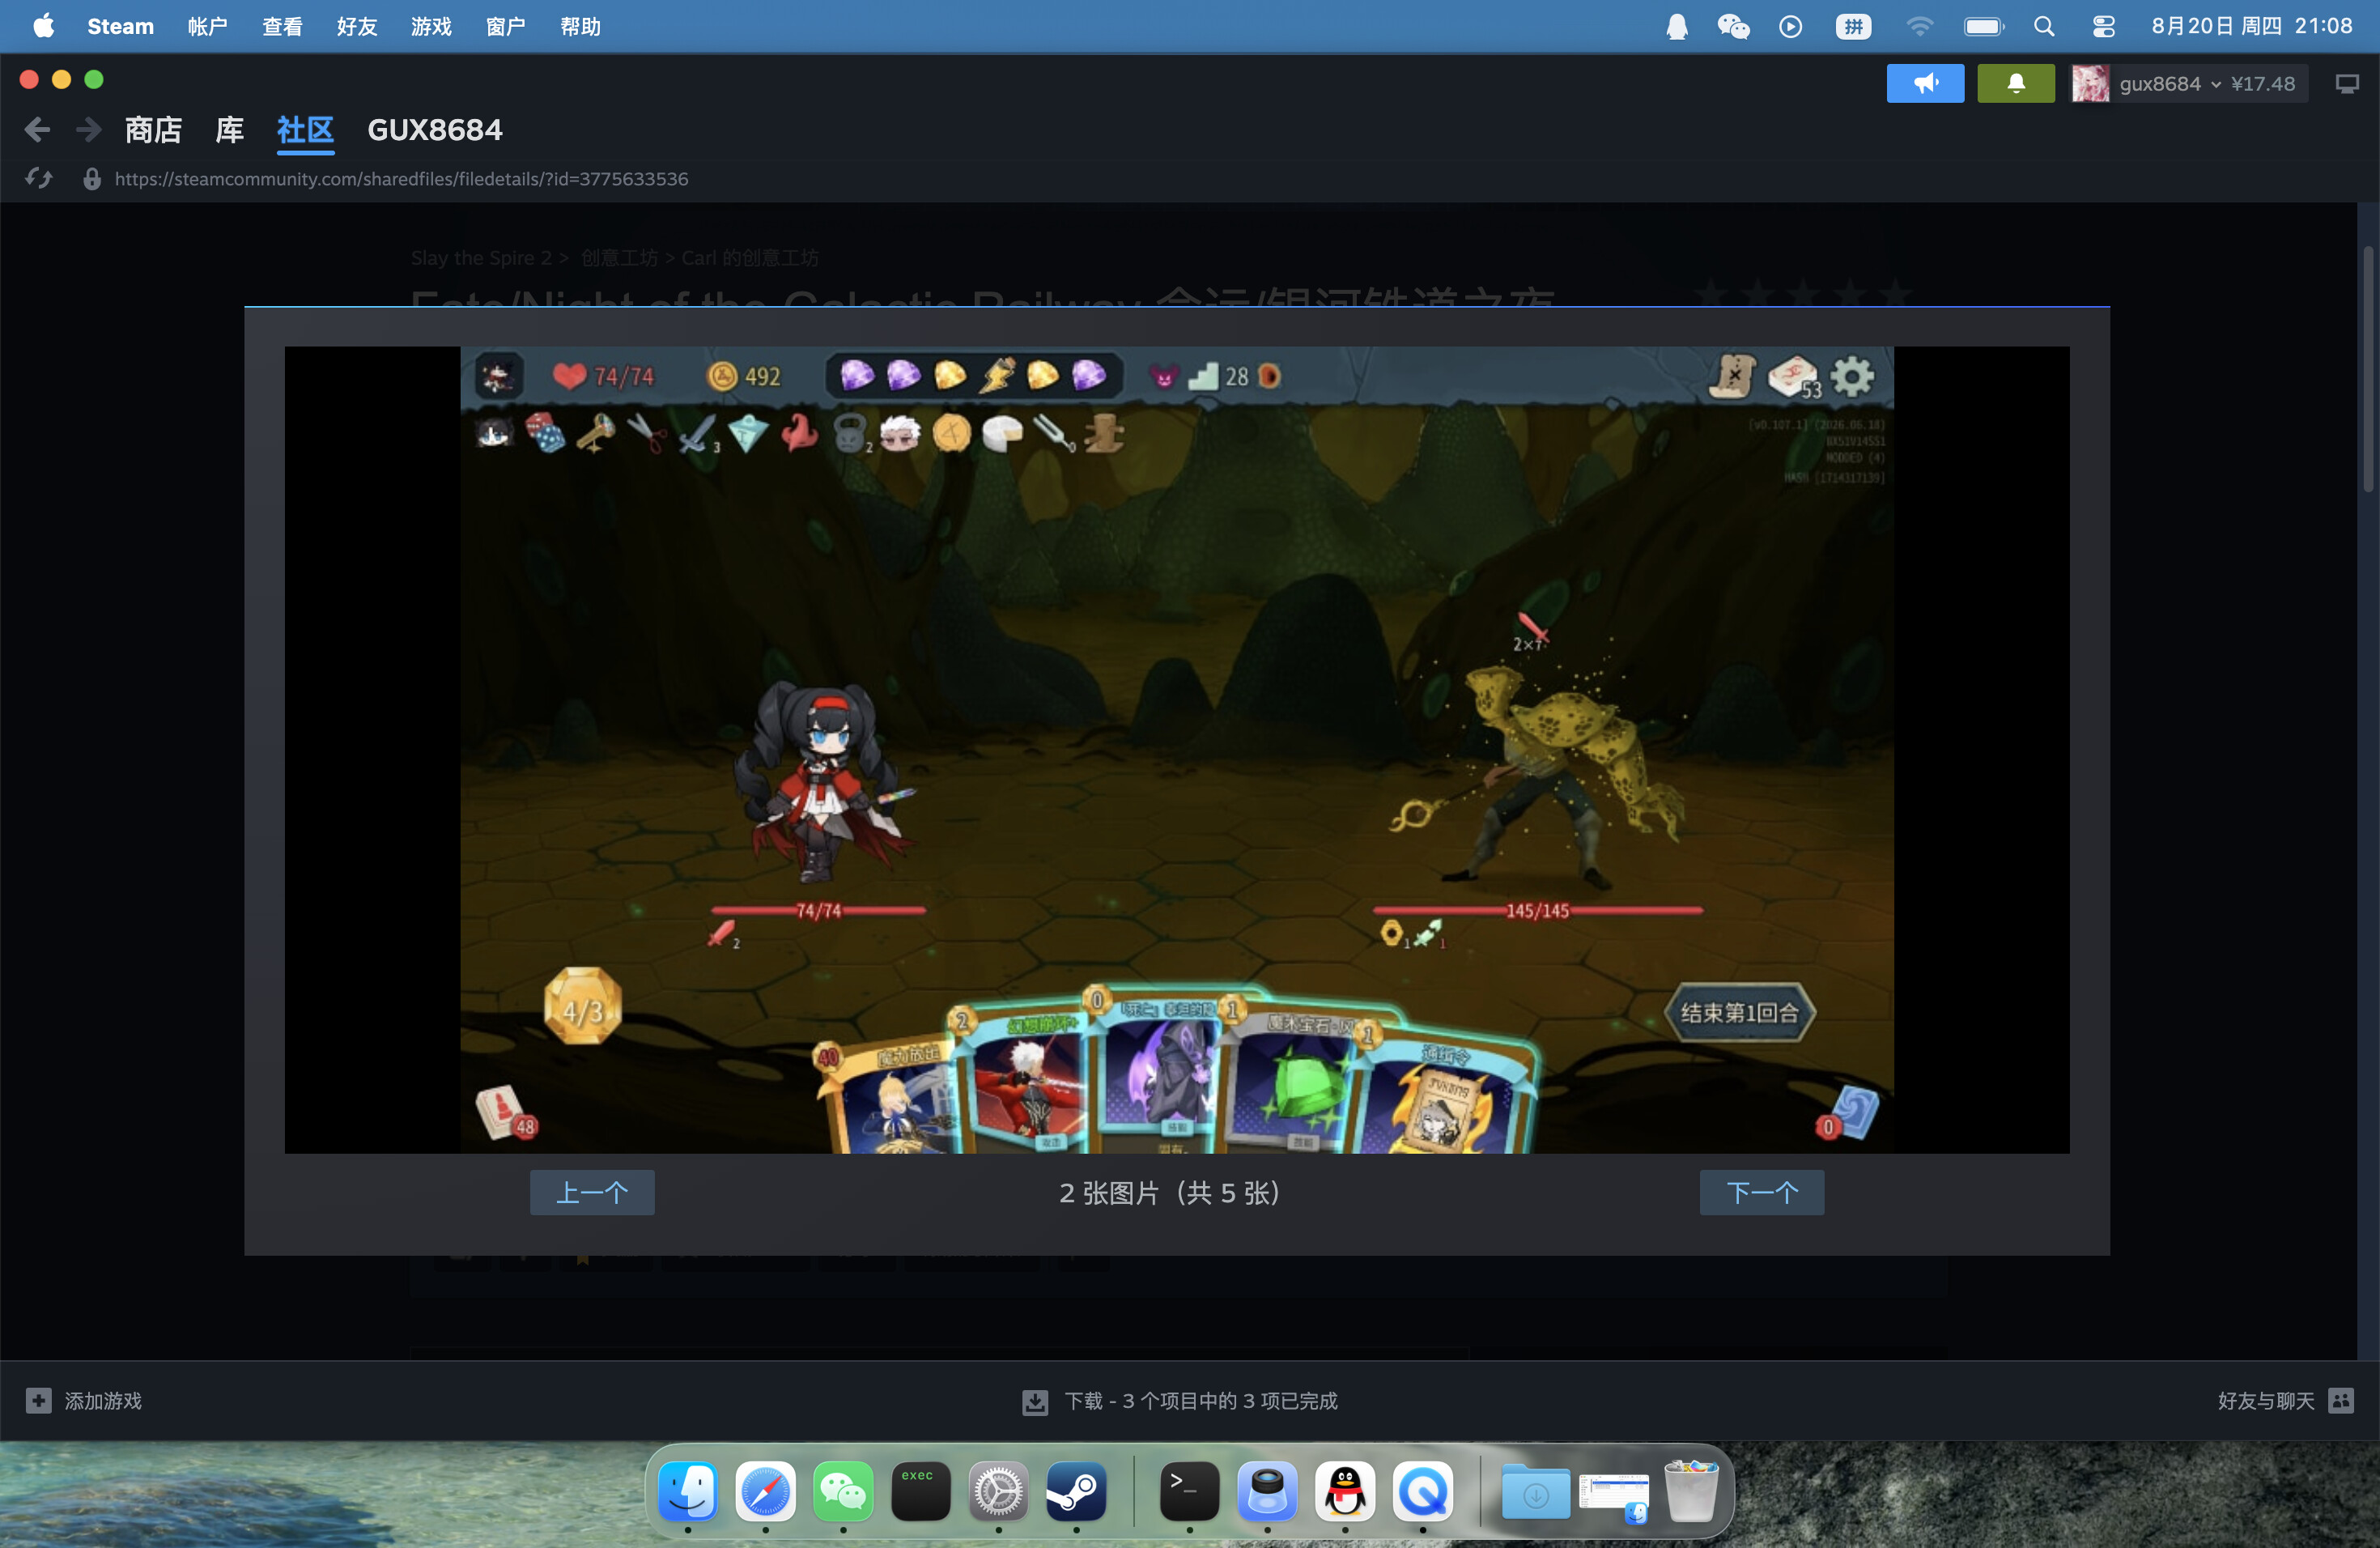Viewport: 2380px width, 1548px height.
Task: Click the 上一个 previous image button
Action: 592,1192
